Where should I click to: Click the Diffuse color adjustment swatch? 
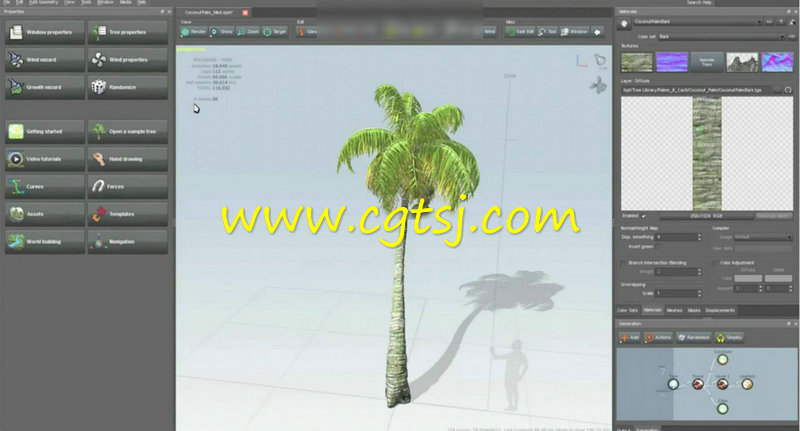click(x=748, y=278)
